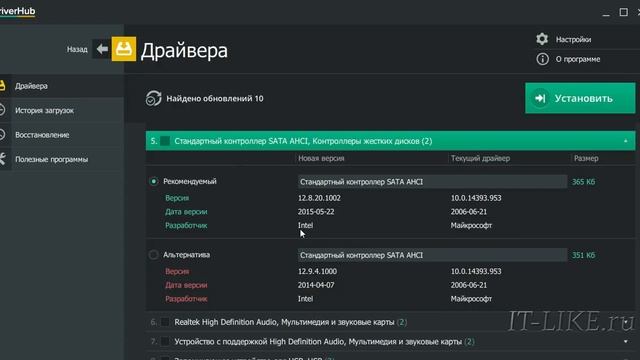Click the Настройки menu entry
640x360 pixels.
coord(573,40)
